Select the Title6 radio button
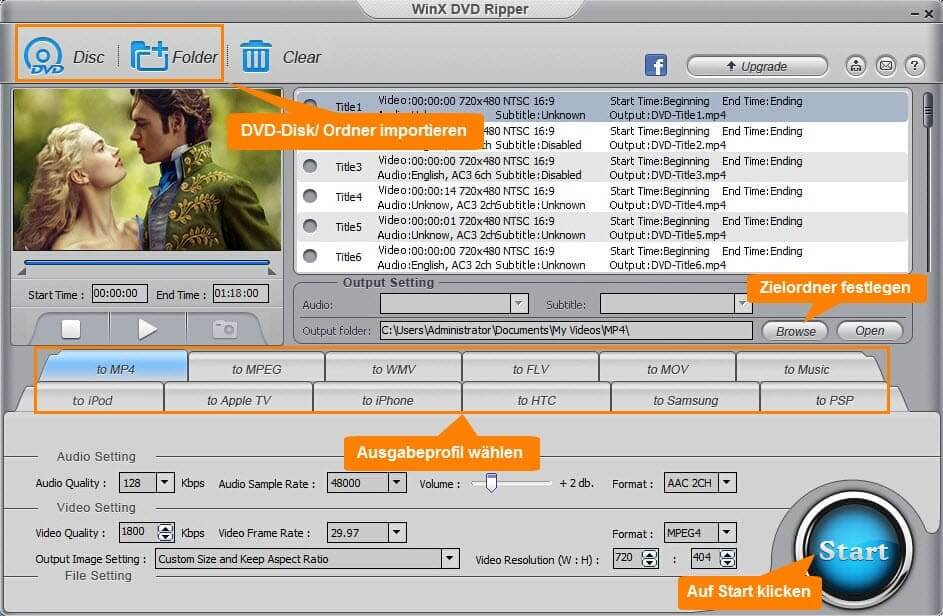This screenshot has width=943, height=616. (310, 256)
